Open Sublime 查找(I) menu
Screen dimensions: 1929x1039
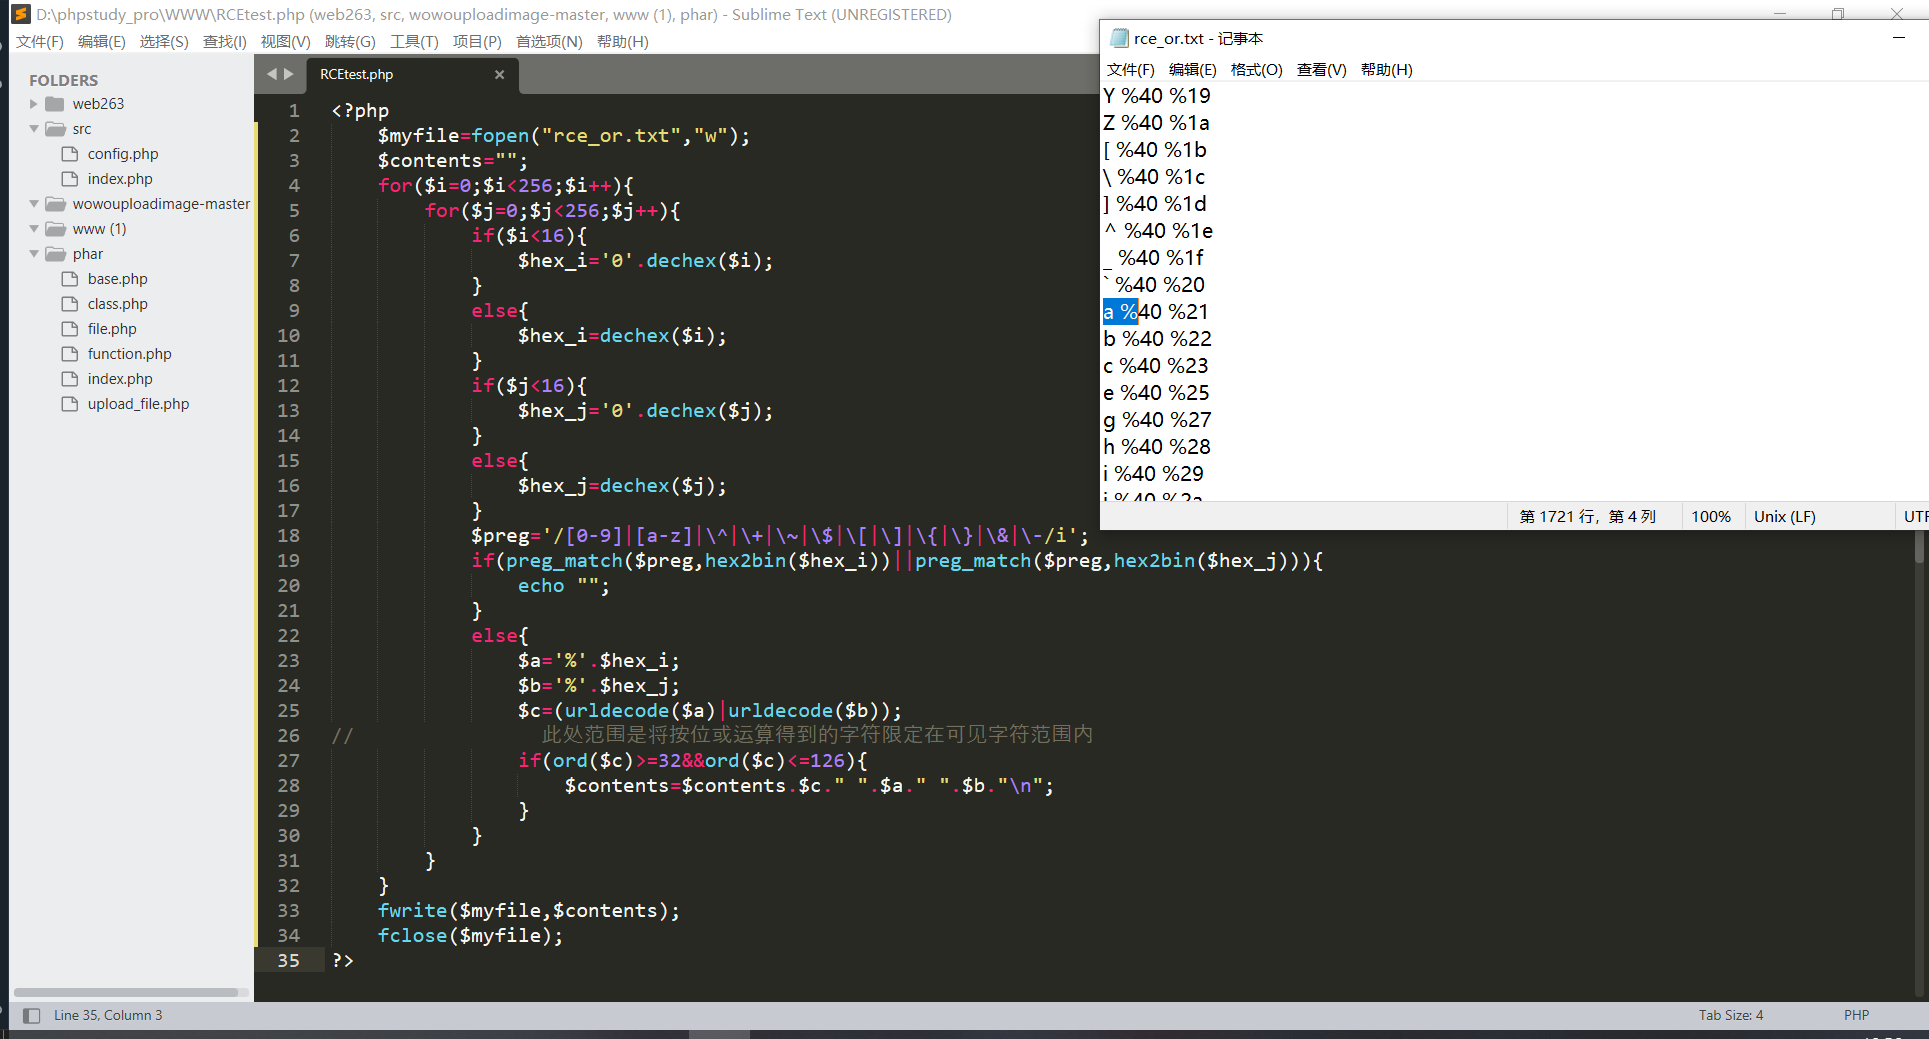pyautogui.click(x=225, y=41)
